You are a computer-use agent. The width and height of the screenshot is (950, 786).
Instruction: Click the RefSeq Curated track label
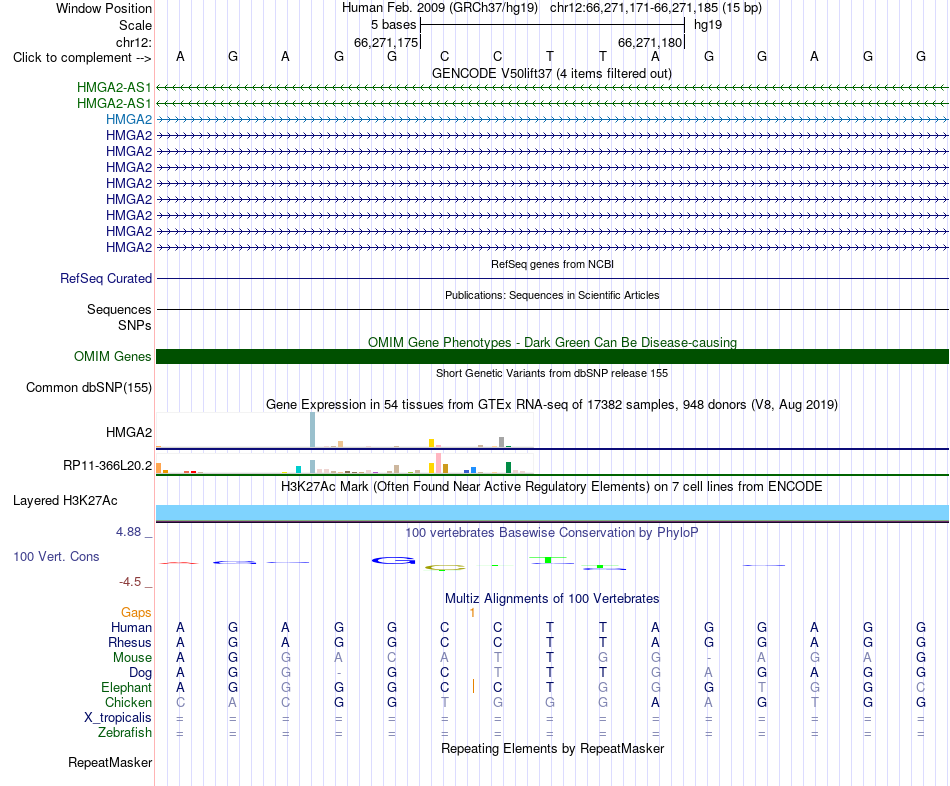coord(105,279)
